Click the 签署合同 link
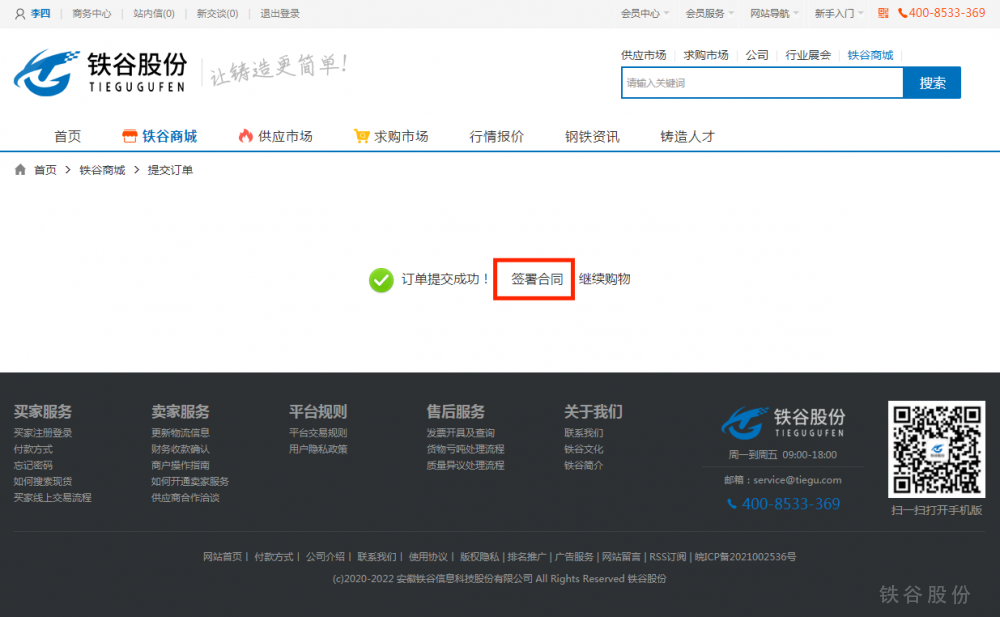 click(x=537, y=279)
